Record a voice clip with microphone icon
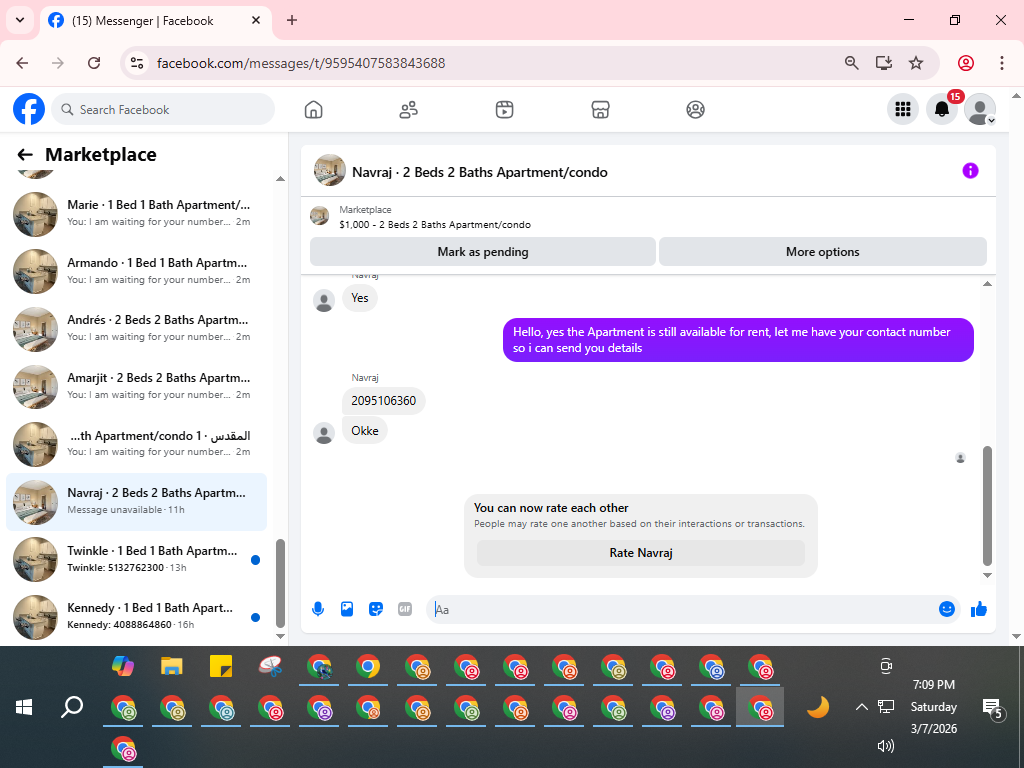The image size is (1024, 768). coord(318,609)
